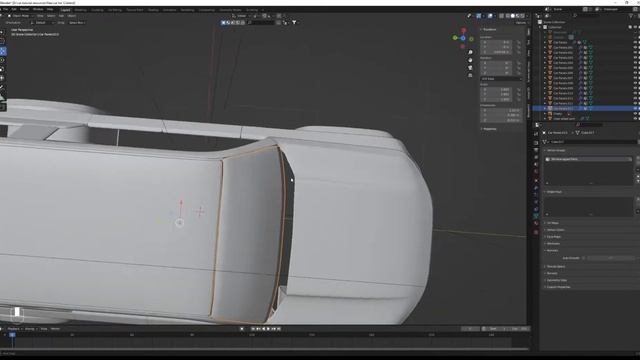Click the blue Z axis on navigation gizmo
Viewport: 640px width, 360px height.
coord(463,38)
